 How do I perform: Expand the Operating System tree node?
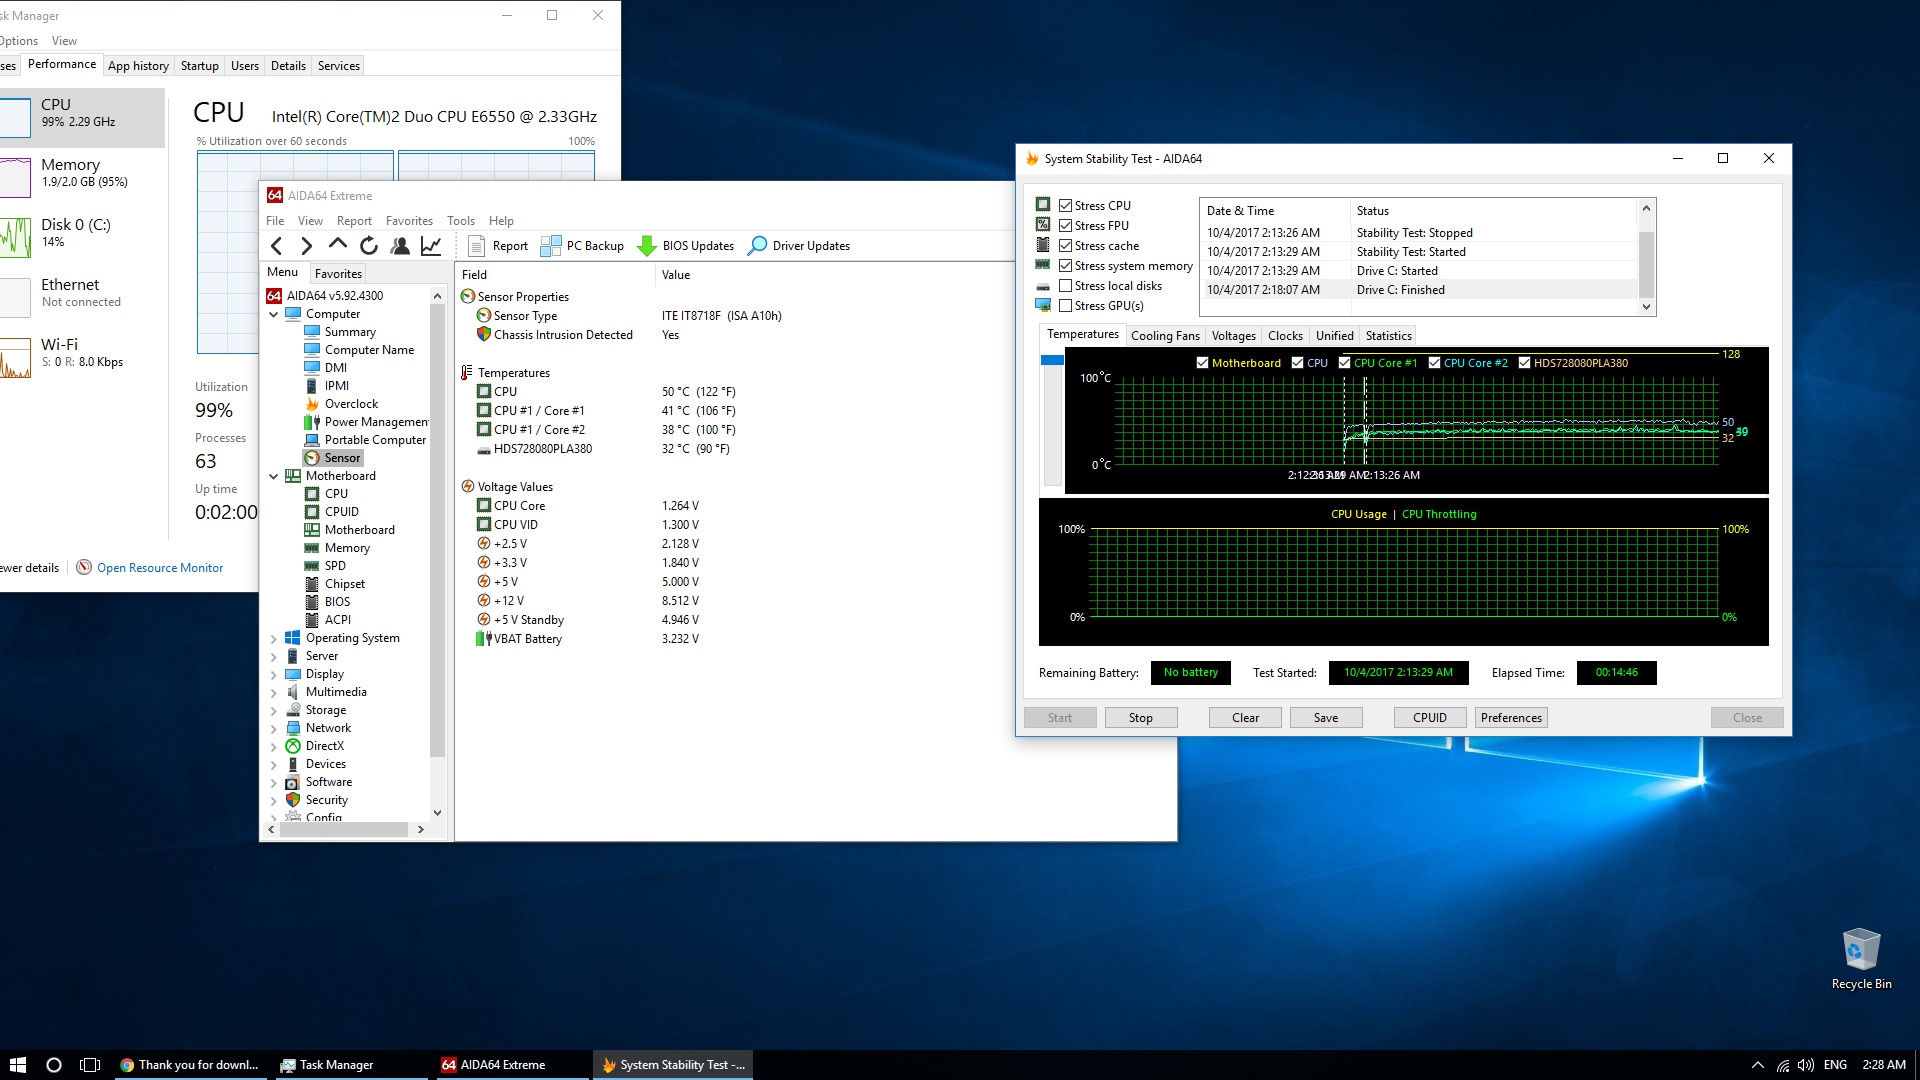[274, 638]
